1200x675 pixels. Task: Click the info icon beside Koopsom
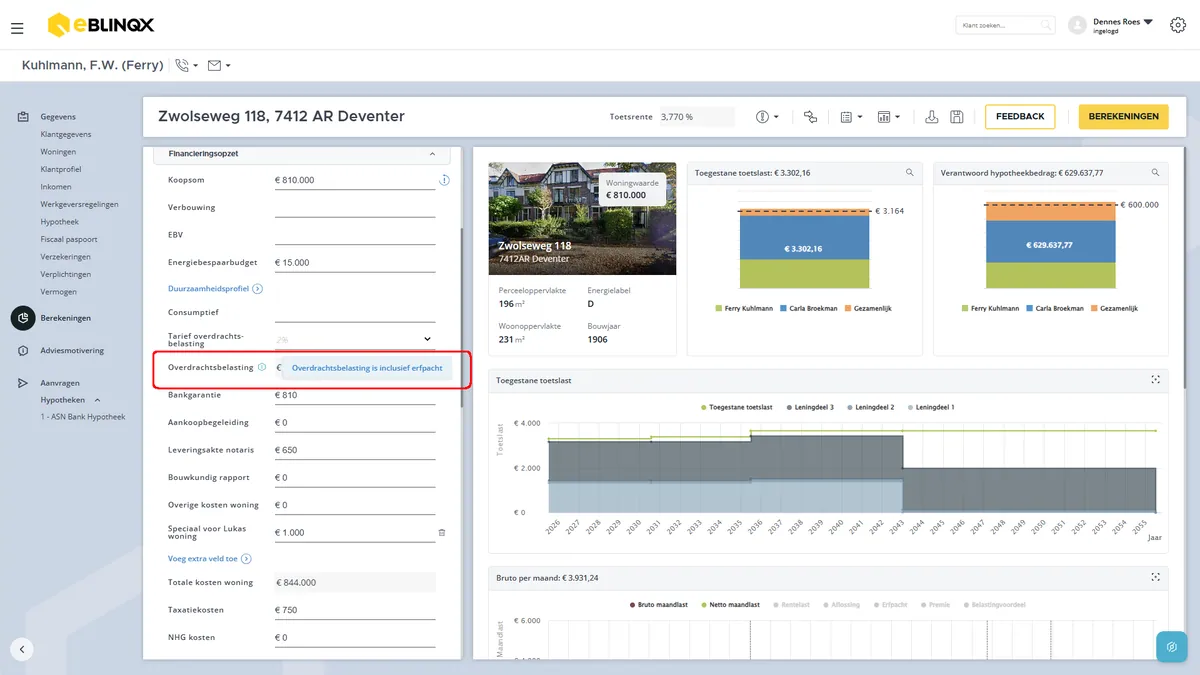tap(444, 180)
